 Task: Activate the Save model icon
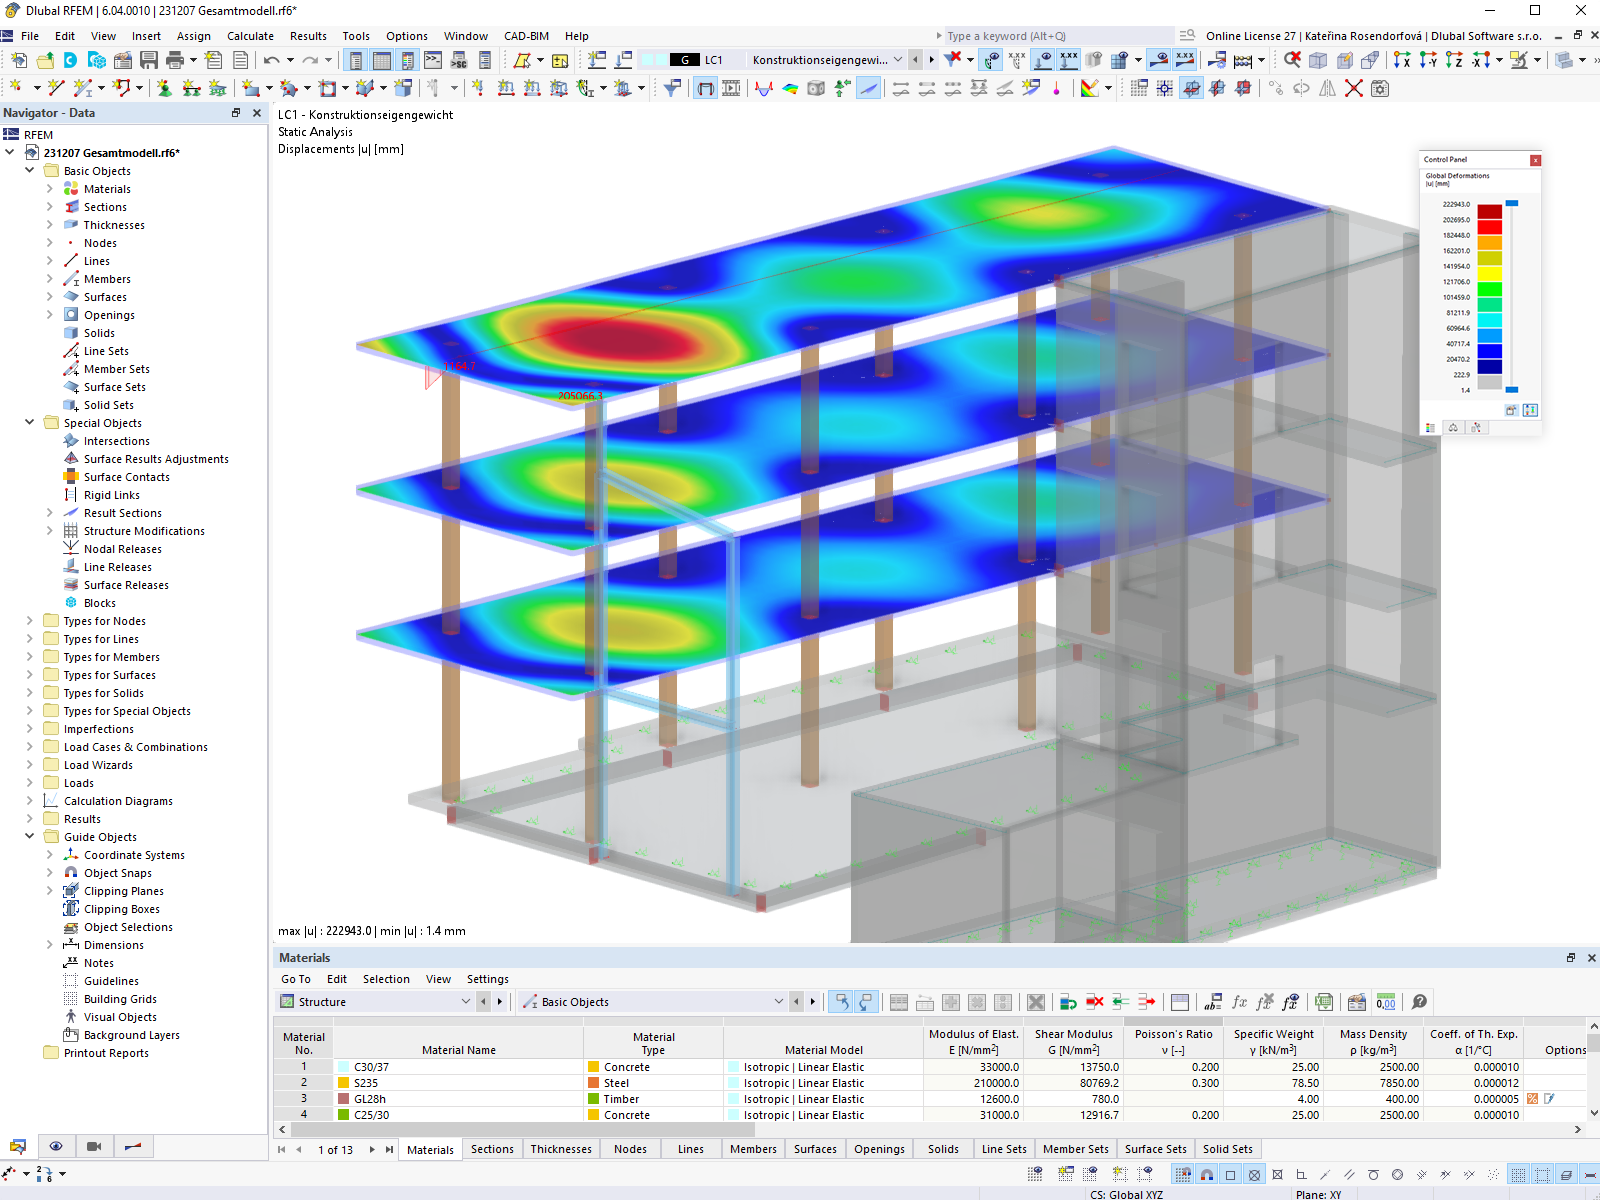click(149, 60)
